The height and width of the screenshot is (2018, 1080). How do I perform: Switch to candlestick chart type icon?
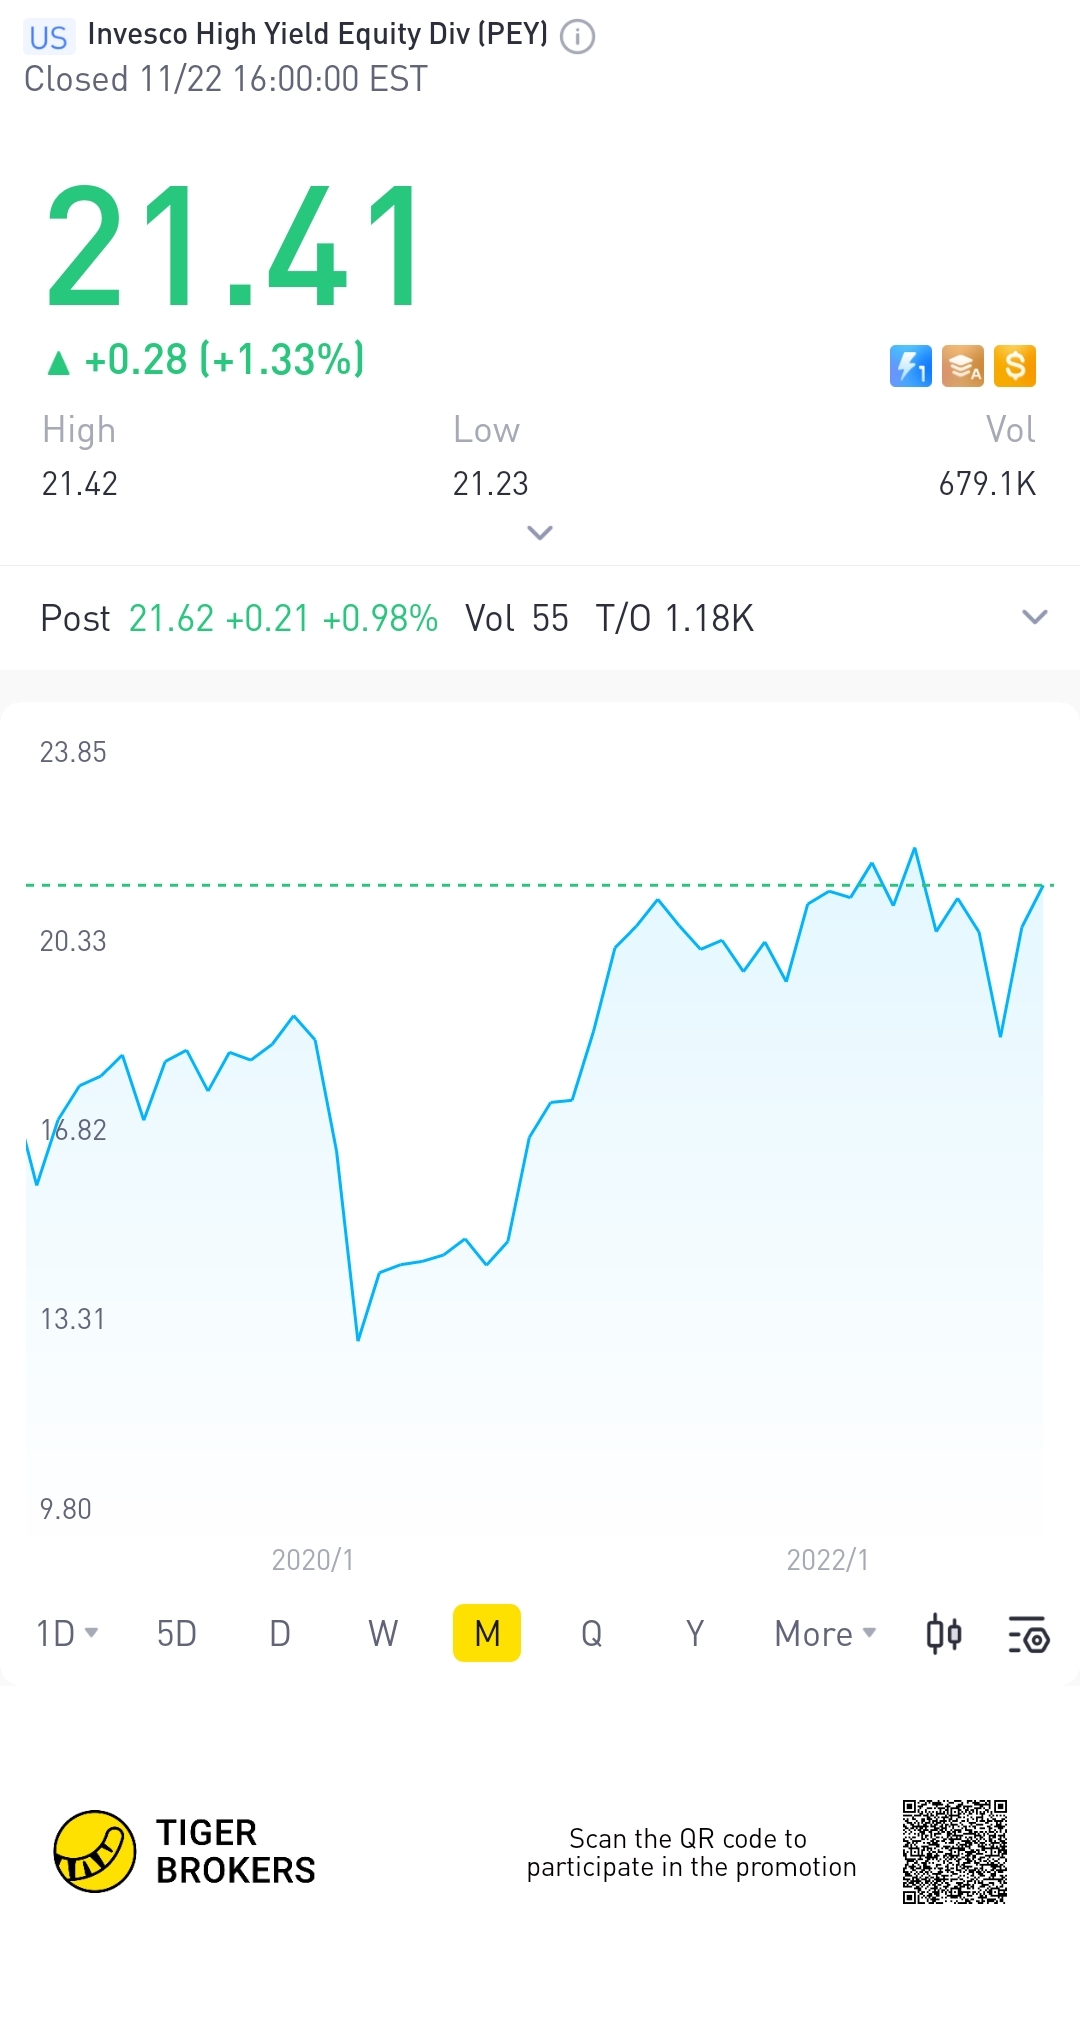(943, 1634)
